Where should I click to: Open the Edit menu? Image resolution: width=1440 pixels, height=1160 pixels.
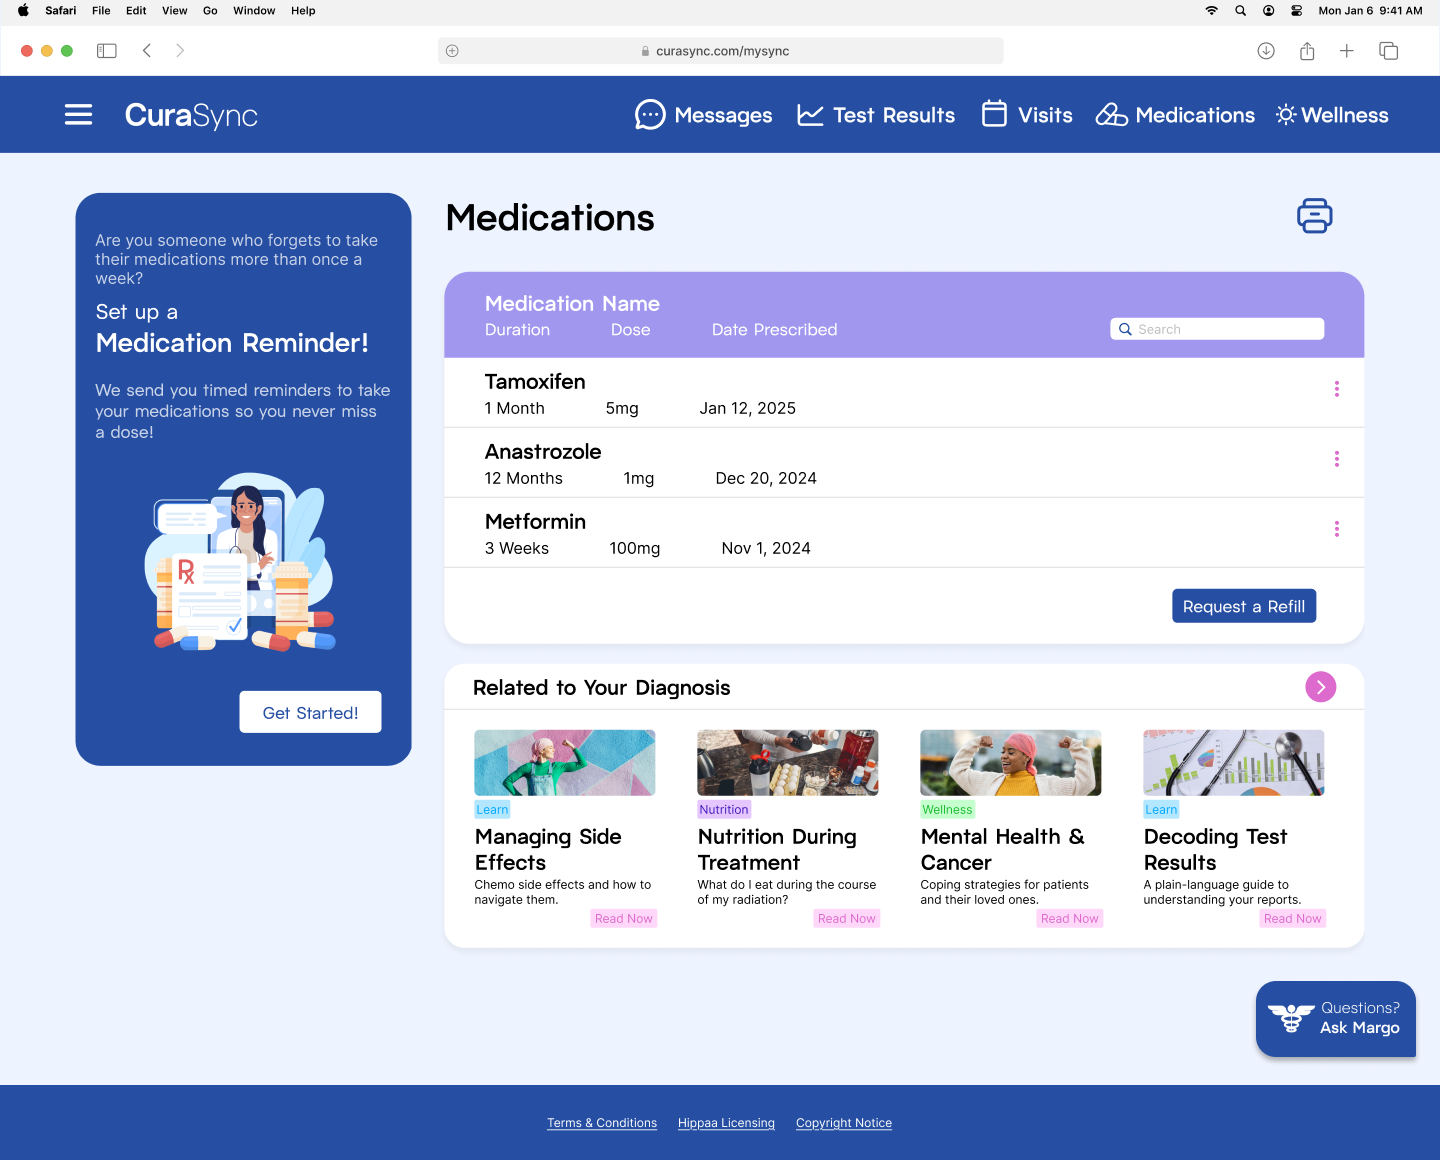[x=136, y=11]
